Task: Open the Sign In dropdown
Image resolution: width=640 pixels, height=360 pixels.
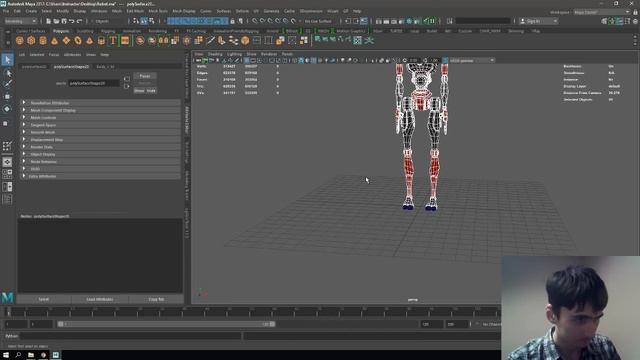Action: 539,21
